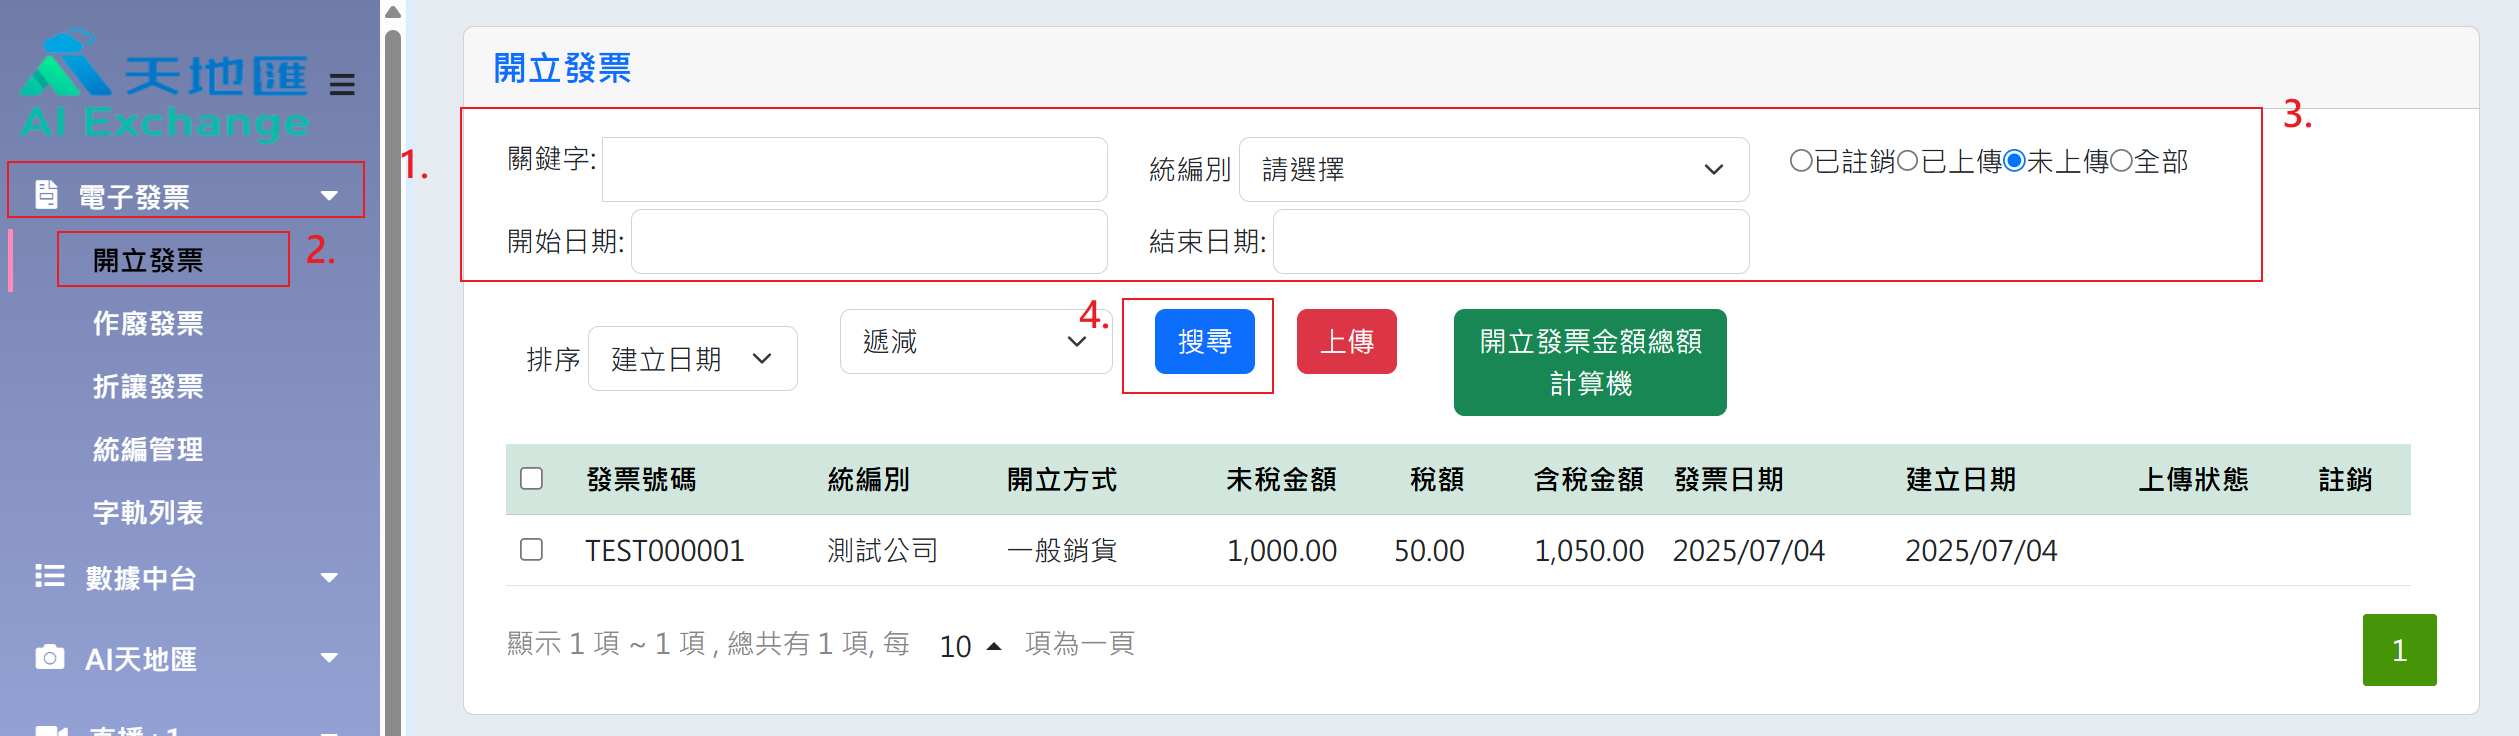Select the 已註銷 radio button
Image resolution: width=2519 pixels, height=736 pixels.
pyautogui.click(x=1800, y=161)
